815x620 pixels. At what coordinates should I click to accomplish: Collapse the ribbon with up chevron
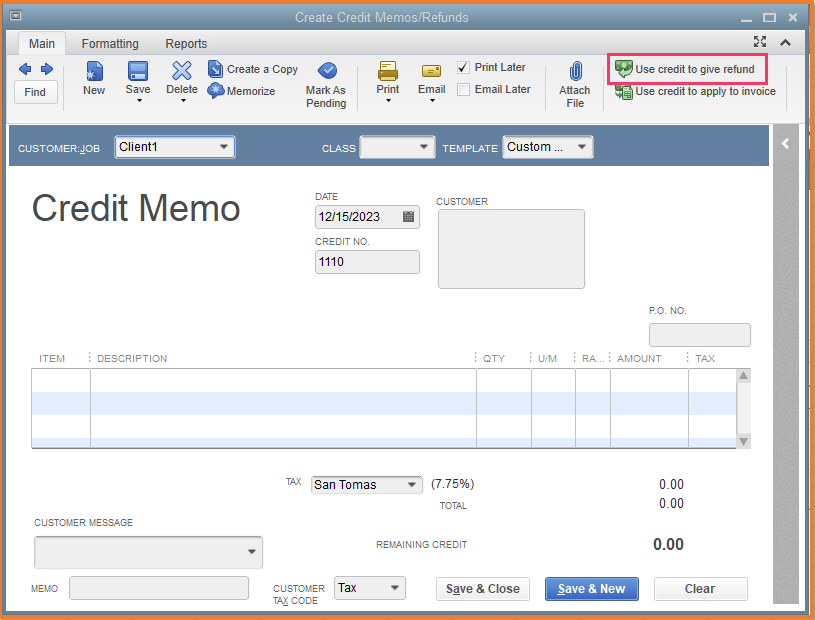[x=785, y=43]
